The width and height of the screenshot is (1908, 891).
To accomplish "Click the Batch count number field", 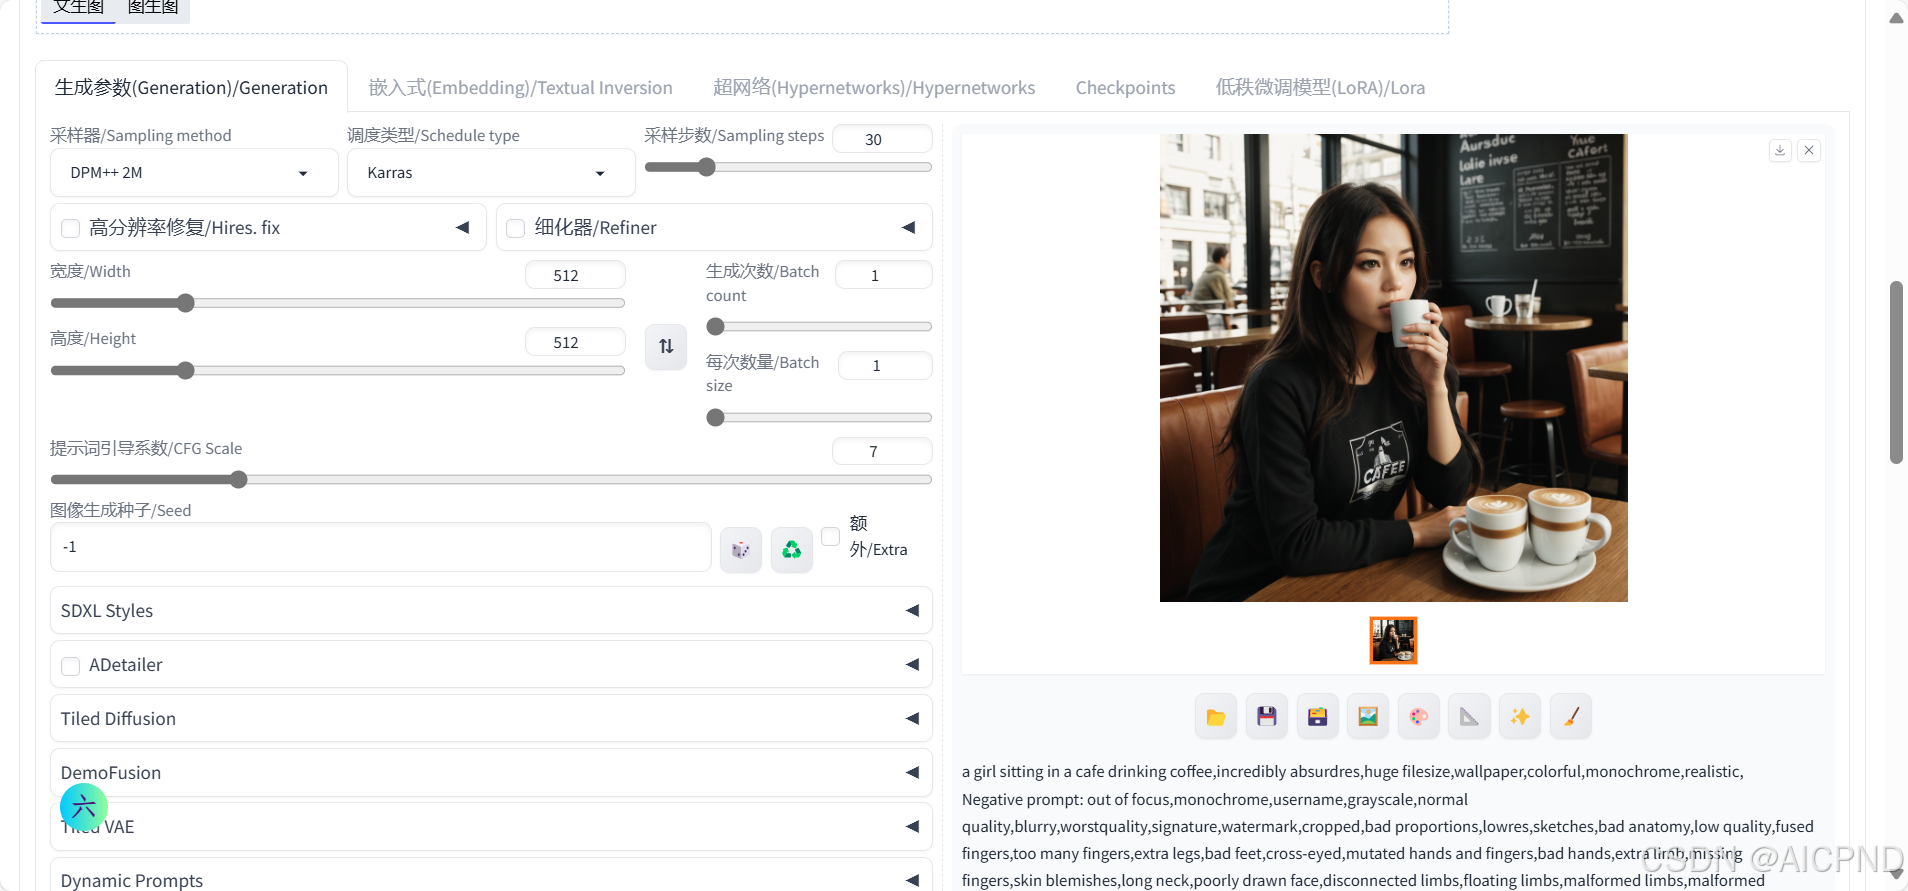I will tap(884, 275).
